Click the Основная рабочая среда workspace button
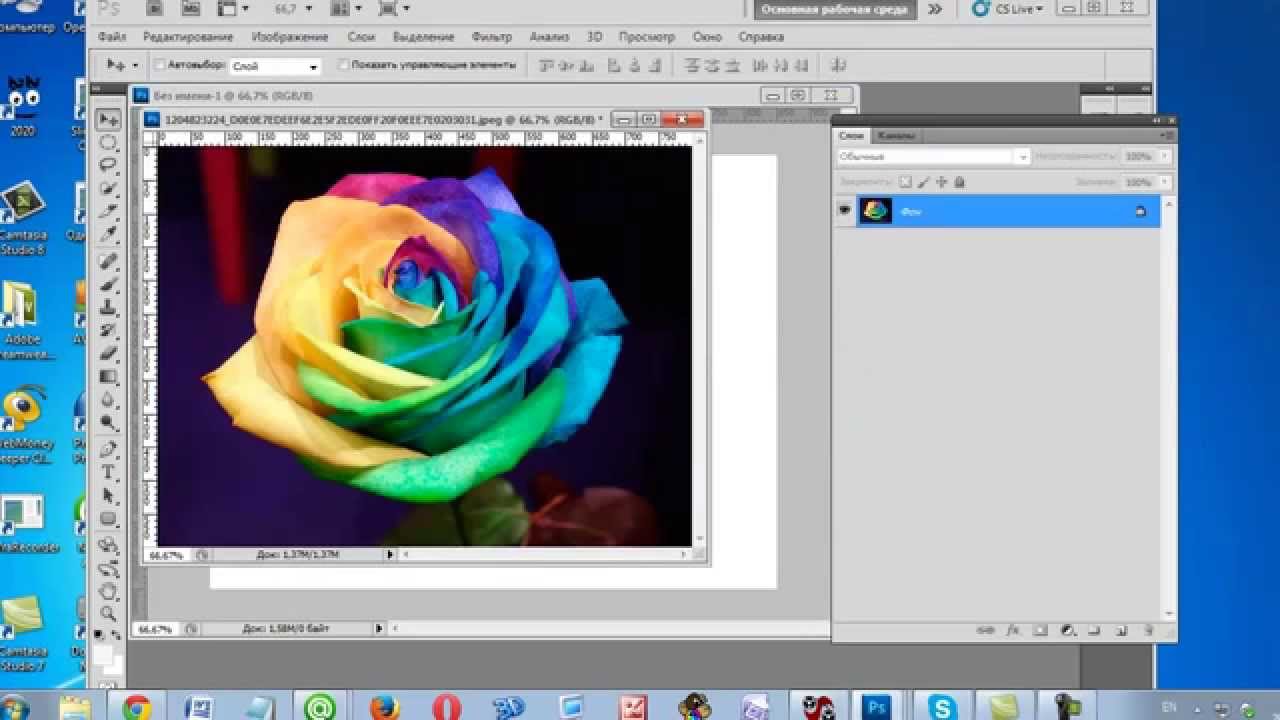This screenshot has width=1280, height=720. 835,9
